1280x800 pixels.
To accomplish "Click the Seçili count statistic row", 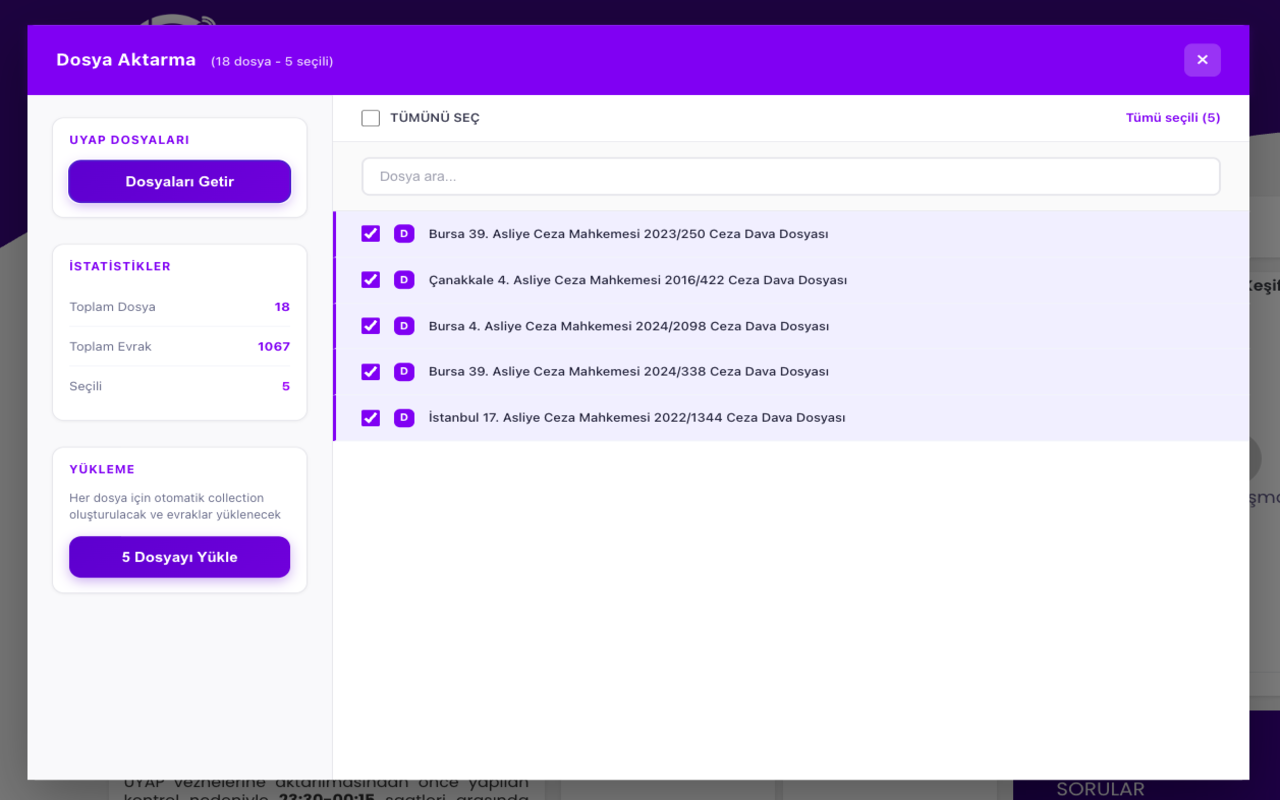I will 180,387.
